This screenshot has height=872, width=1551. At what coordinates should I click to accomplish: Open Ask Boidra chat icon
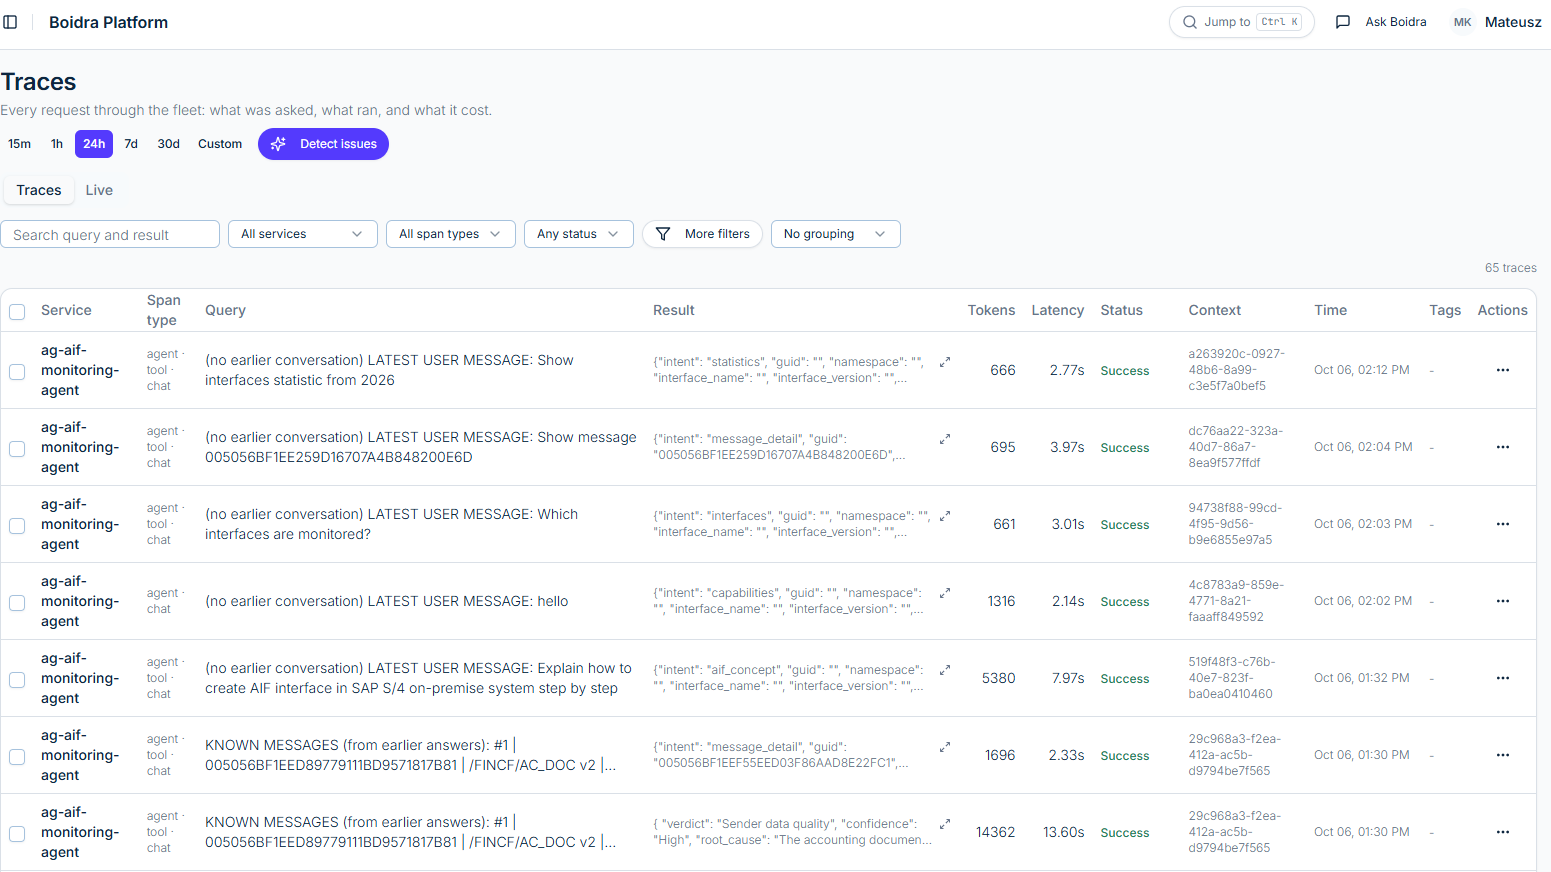coord(1343,22)
